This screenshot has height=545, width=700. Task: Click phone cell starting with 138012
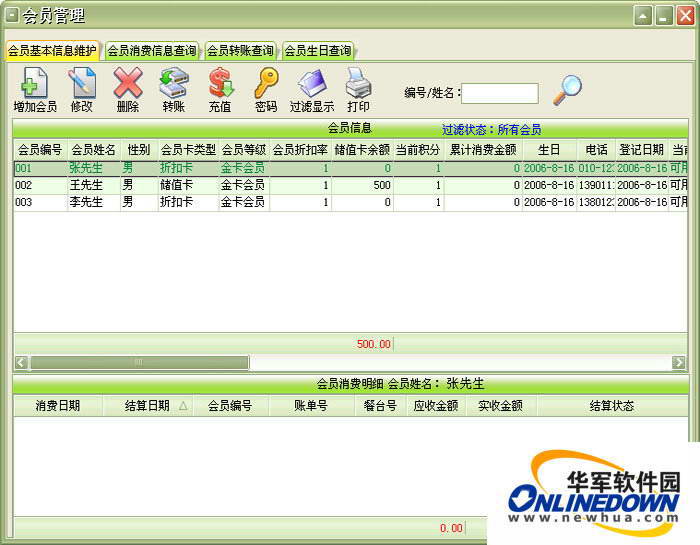point(596,202)
